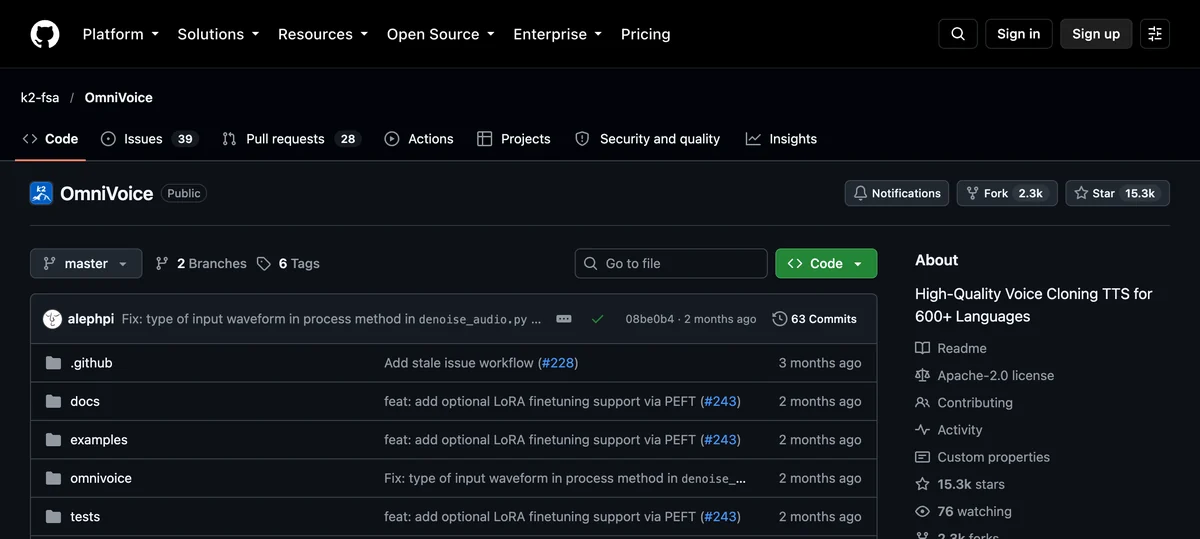The height and width of the screenshot is (539, 1200).
Task: Click the Contributing people icon
Action: tap(922, 402)
